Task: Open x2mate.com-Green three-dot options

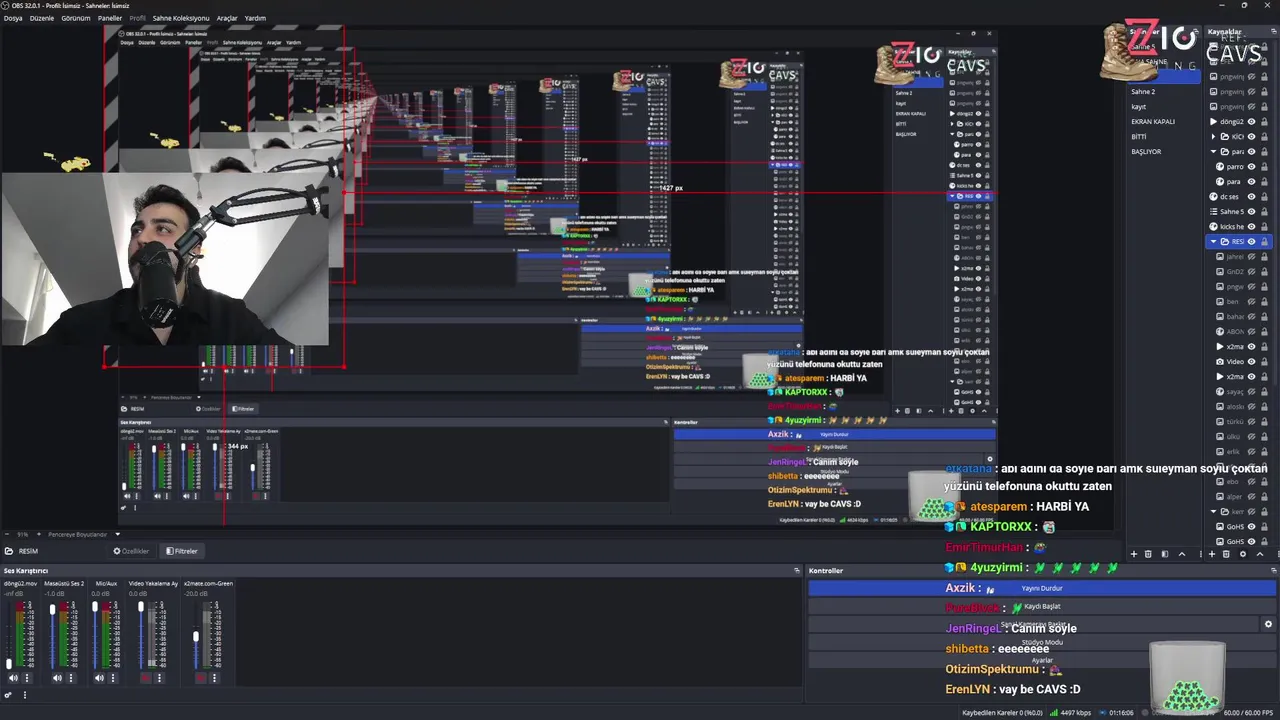Action: tap(214, 677)
